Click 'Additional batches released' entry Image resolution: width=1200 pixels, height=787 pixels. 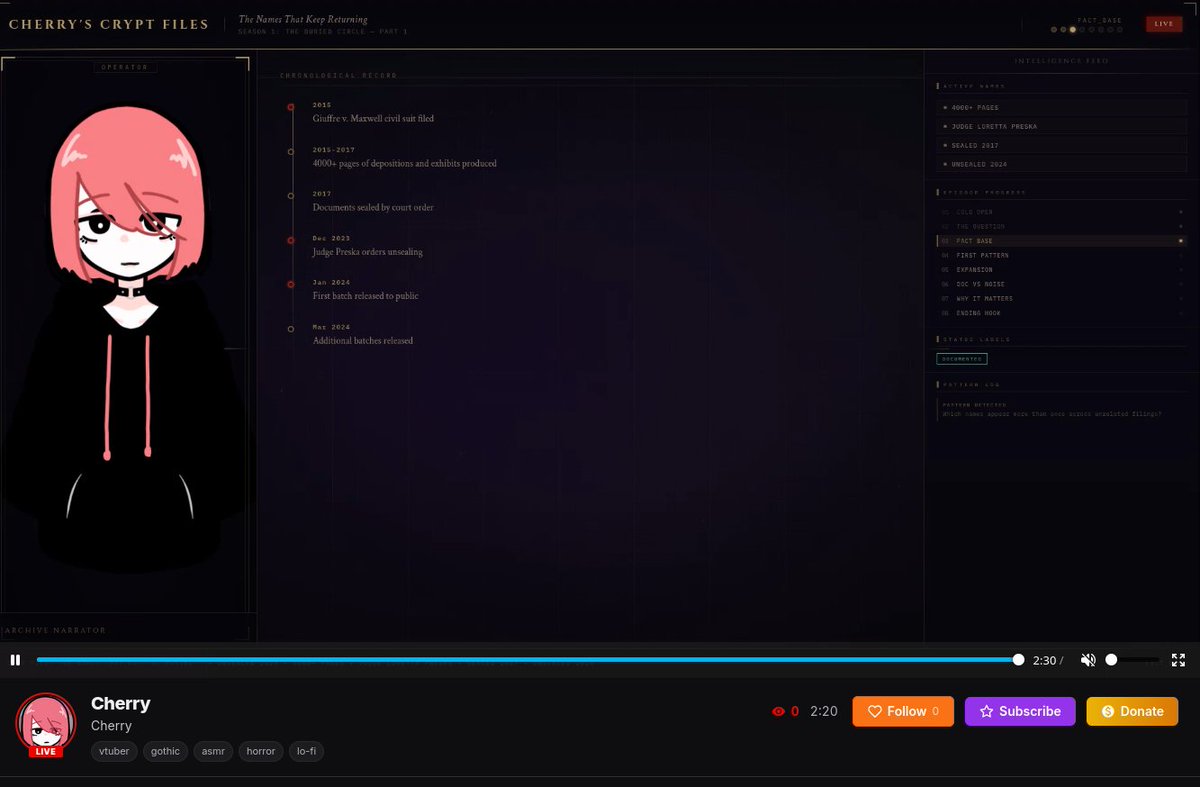[362, 341]
